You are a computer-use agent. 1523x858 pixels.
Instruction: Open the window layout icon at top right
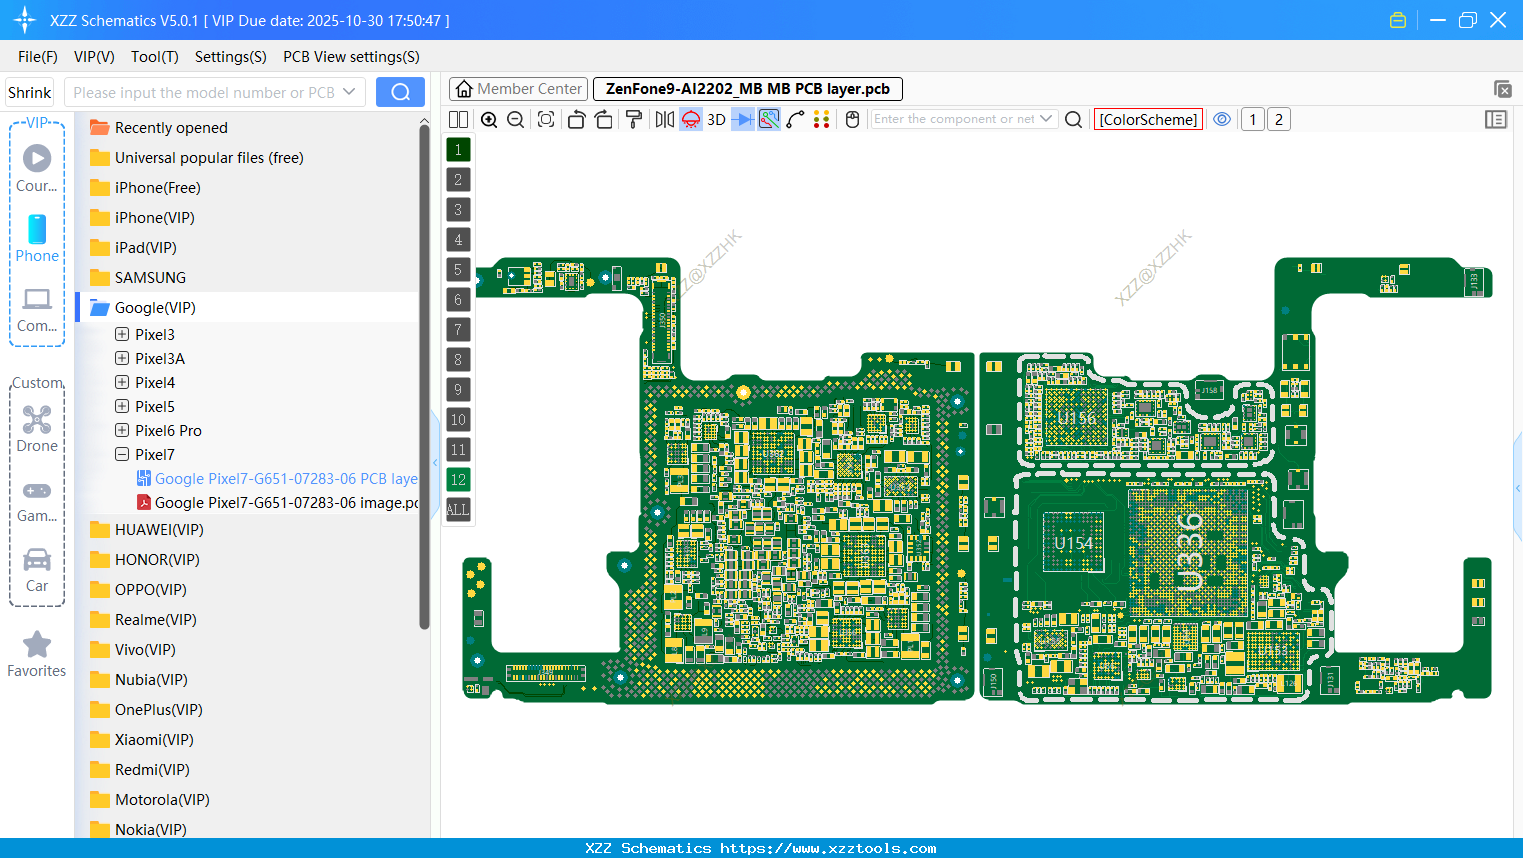pos(1502,89)
